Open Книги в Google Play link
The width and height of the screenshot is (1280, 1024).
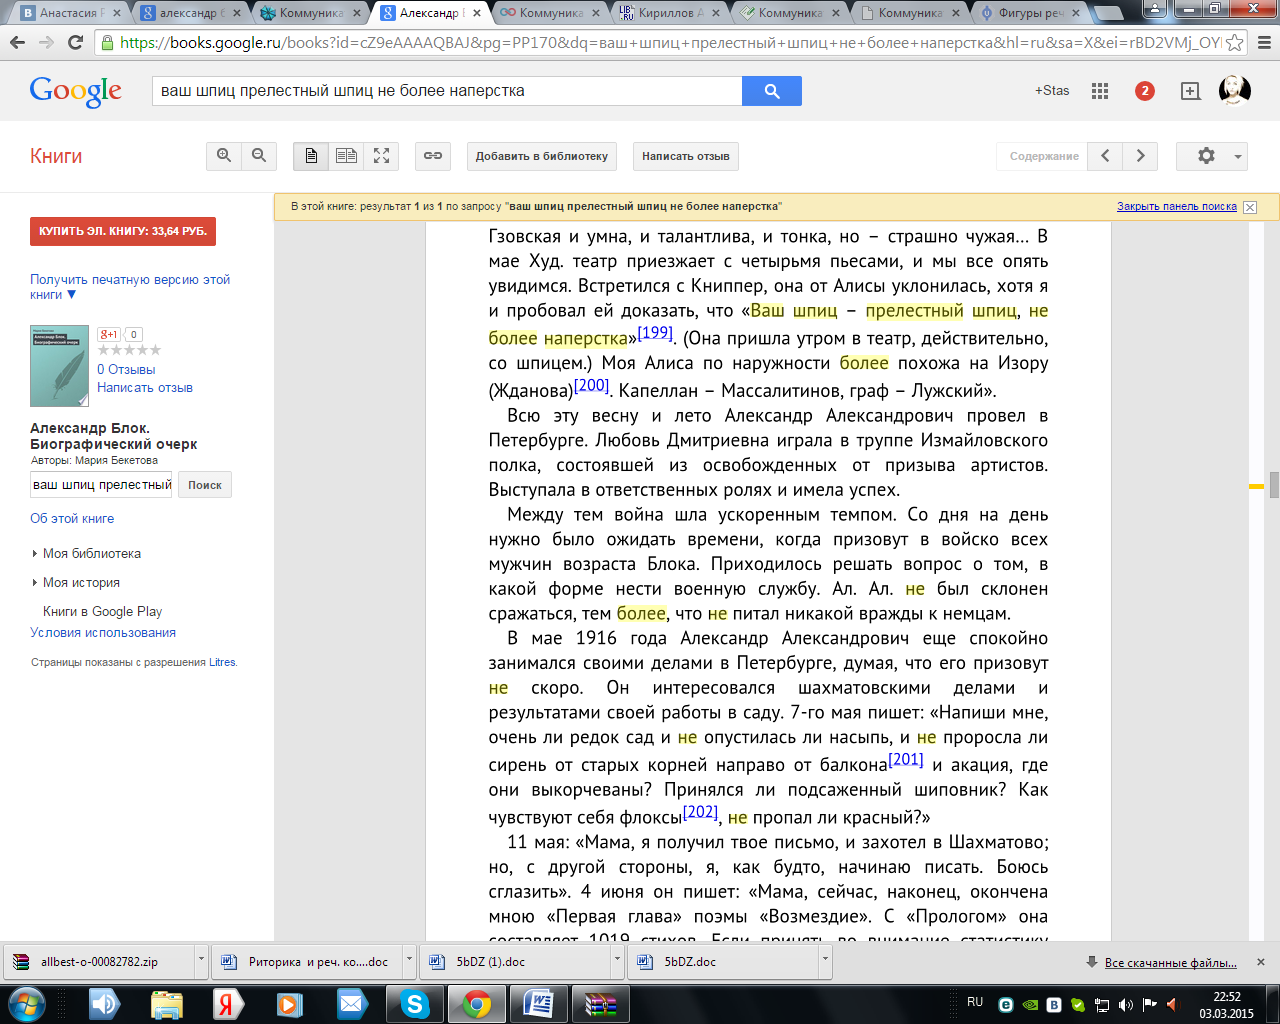tap(102, 611)
